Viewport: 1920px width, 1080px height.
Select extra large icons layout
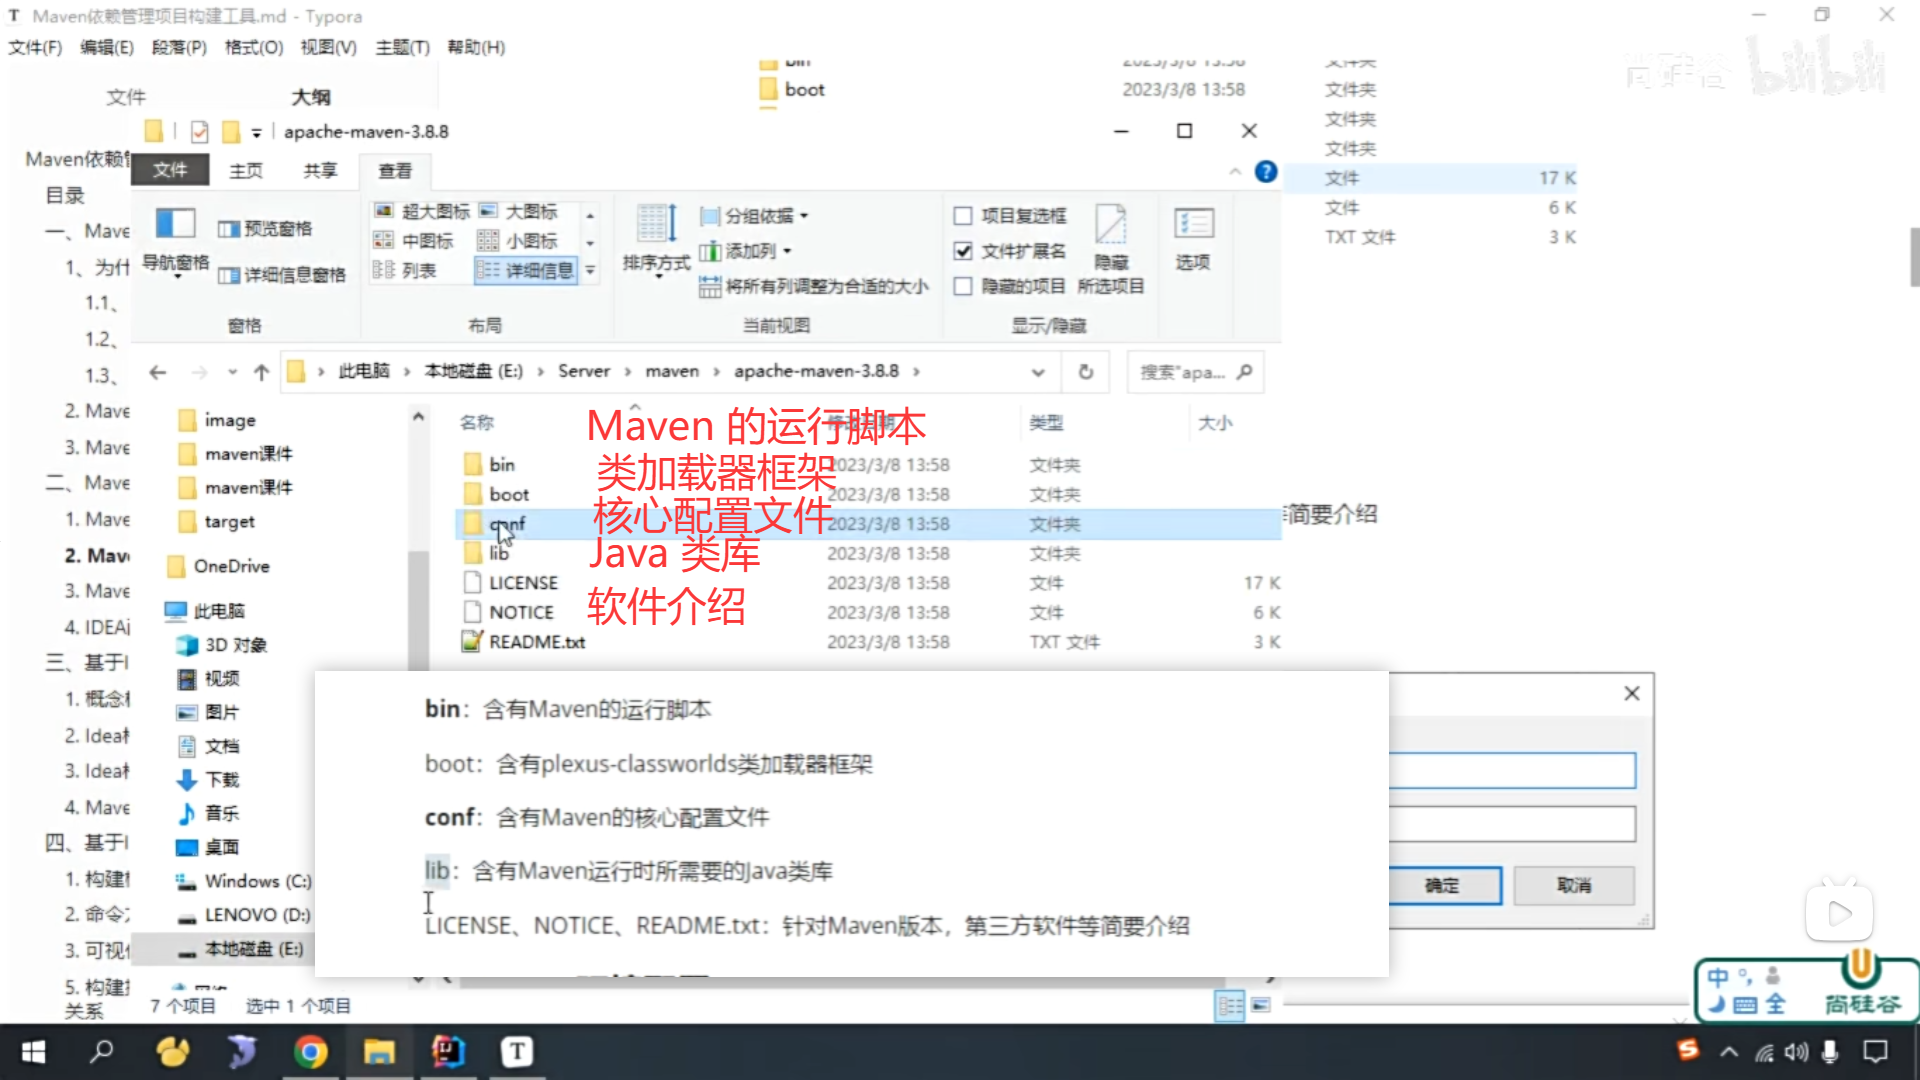click(x=422, y=211)
